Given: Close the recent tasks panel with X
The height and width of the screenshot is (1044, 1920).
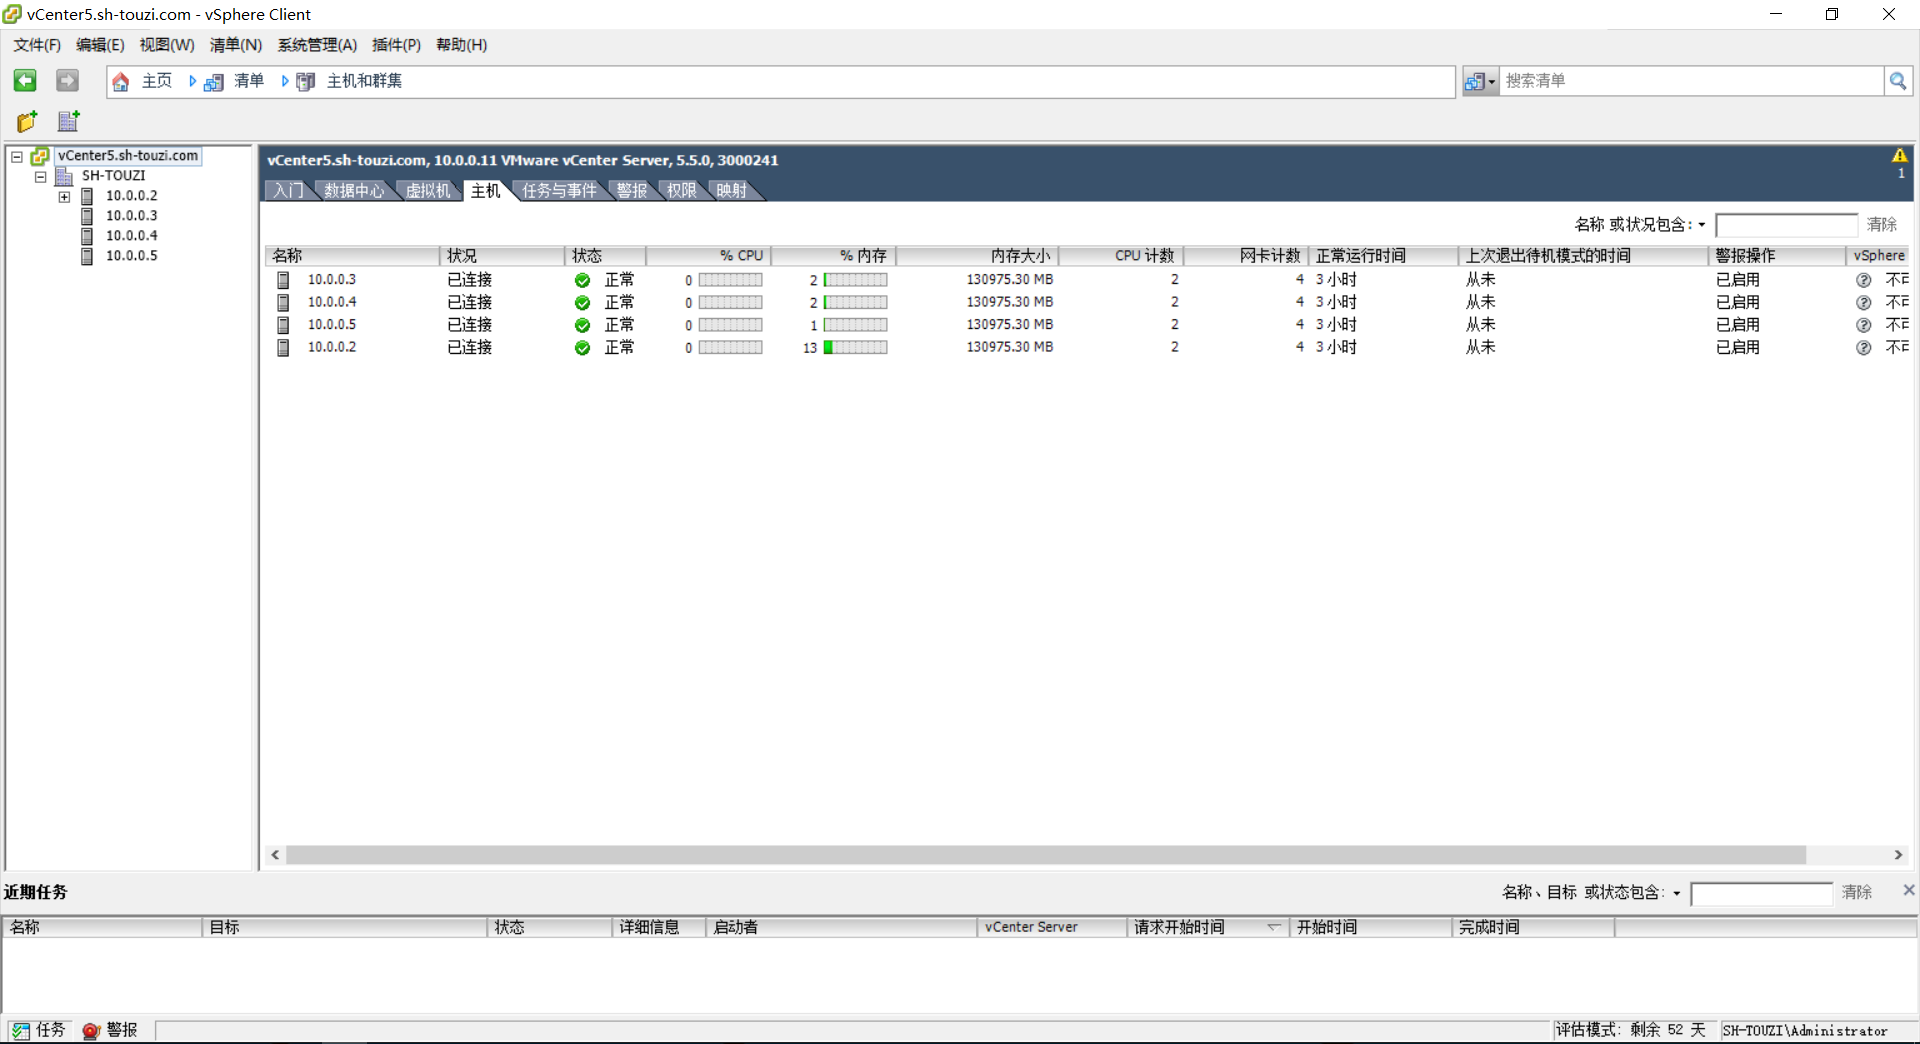Looking at the screenshot, I should coord(1908,890).
